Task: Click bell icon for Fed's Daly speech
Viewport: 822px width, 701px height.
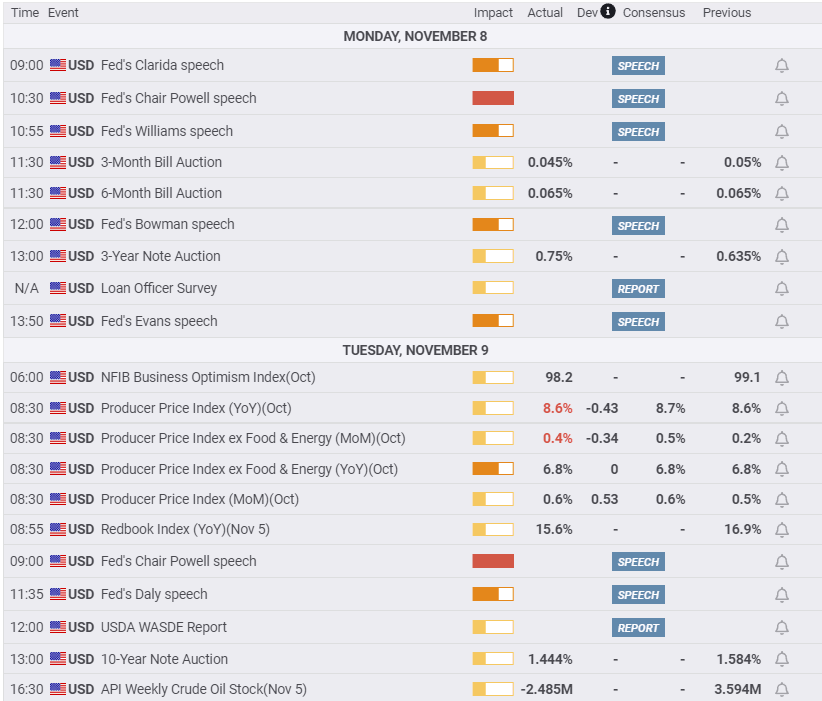Action: [782, 595]
